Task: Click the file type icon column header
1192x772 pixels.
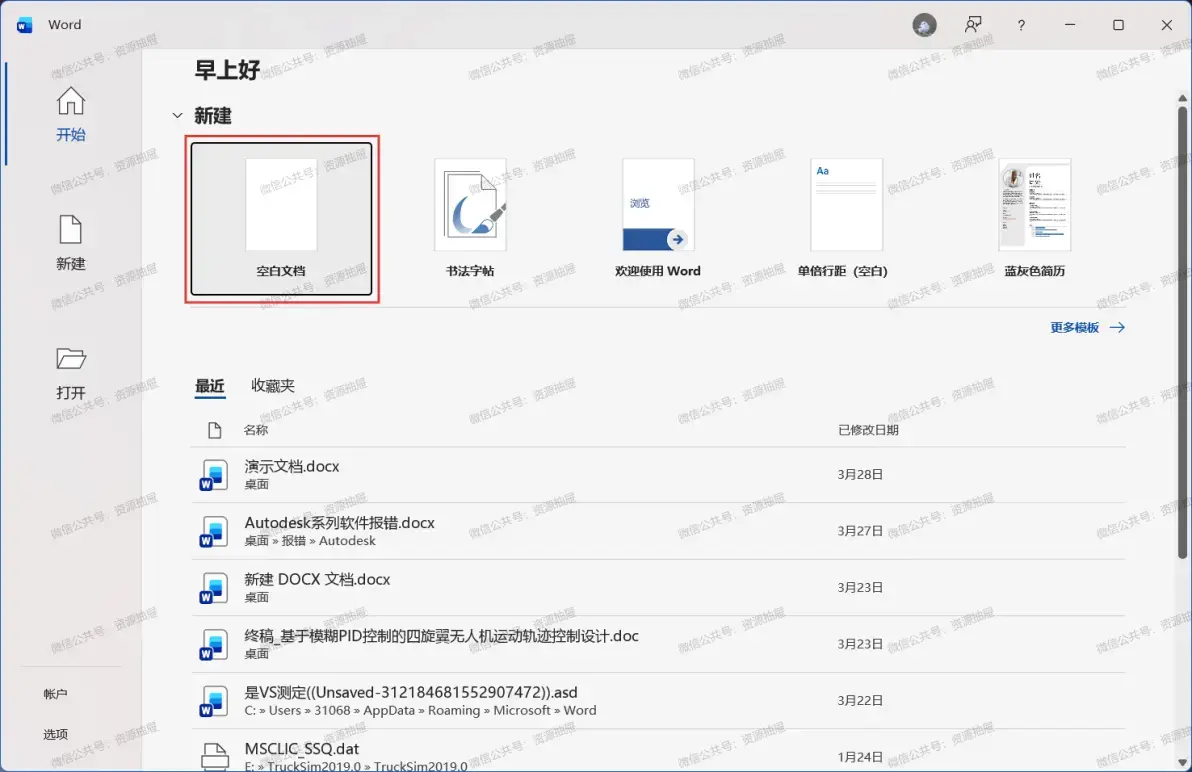Action: point(214,430)
